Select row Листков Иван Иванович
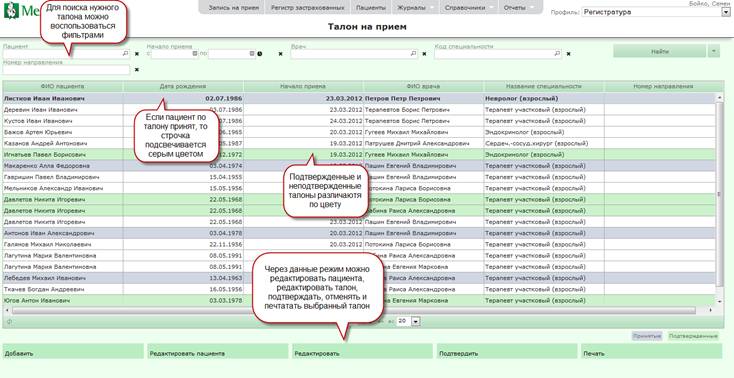Image resolution: width=734 pixels, height=378 pixels. tap(359, 99)
